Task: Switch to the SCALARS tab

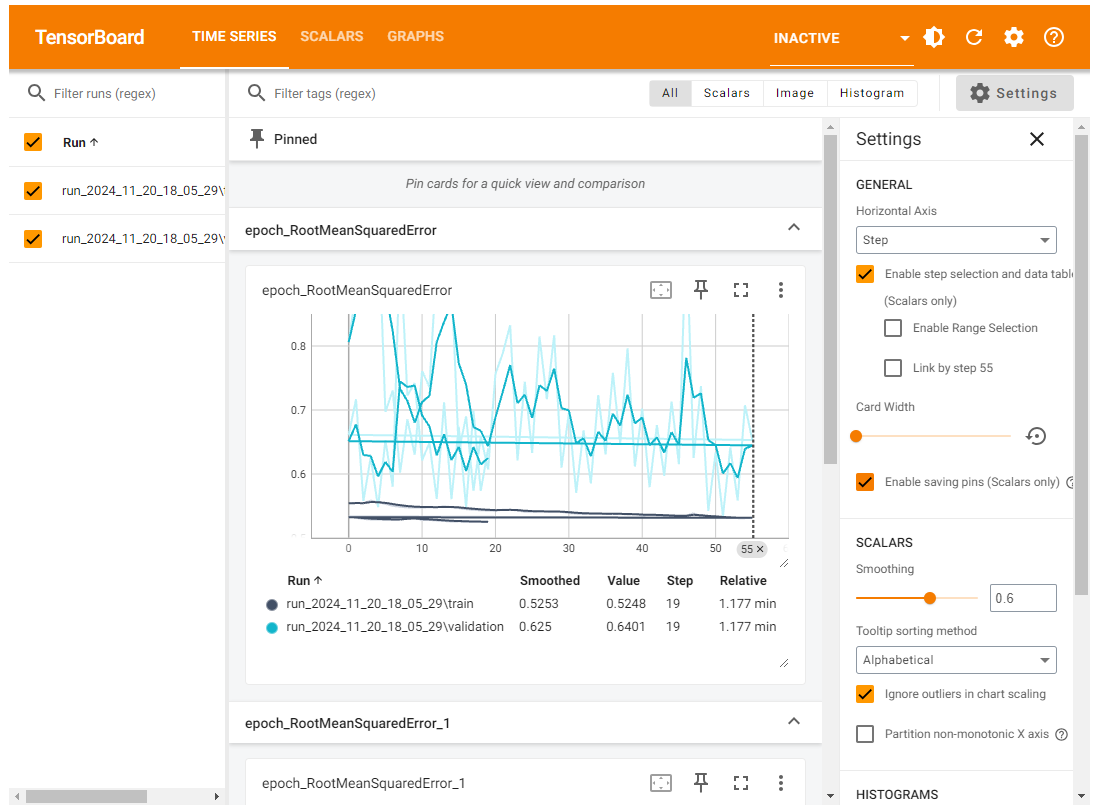Action: 331,36
